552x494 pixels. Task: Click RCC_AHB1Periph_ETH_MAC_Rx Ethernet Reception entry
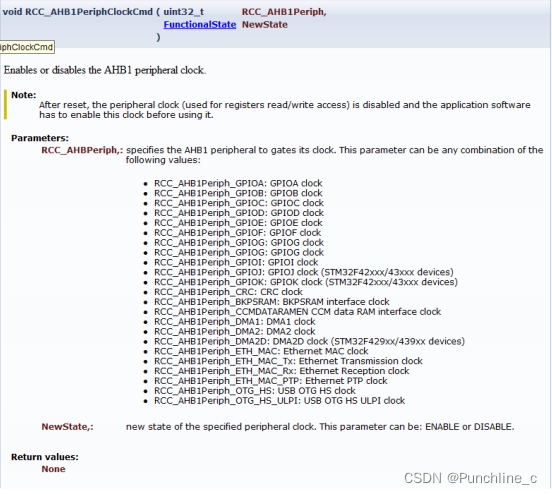pyautogui.click(x=282, y=371)
